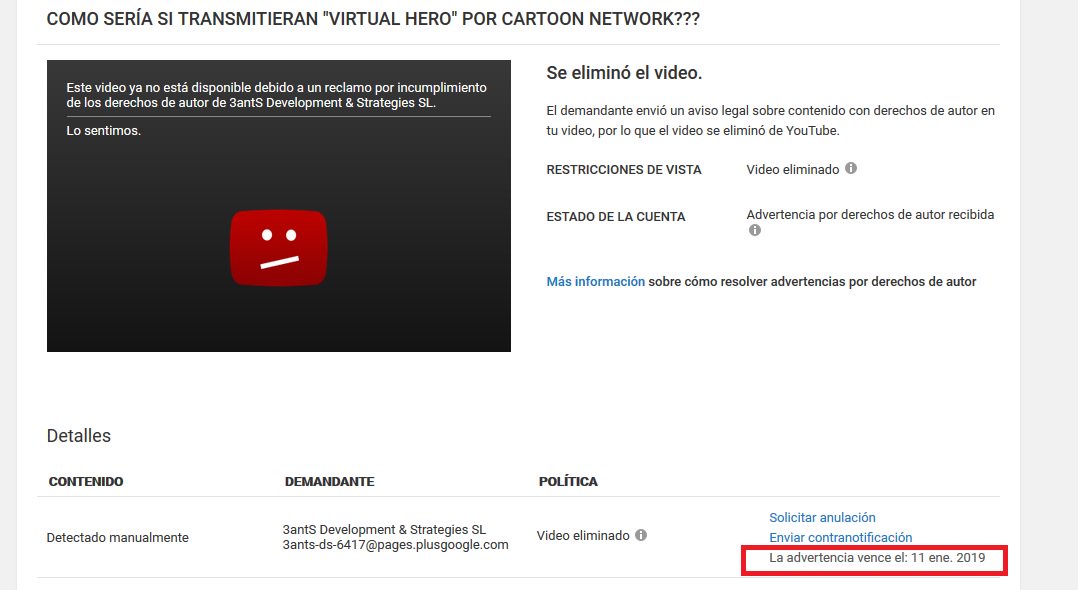This screenshot has width=1078, height=590.
Task: Click La advertencia vence el: 11 ene. 2019
Action: (x=877, y=558)
